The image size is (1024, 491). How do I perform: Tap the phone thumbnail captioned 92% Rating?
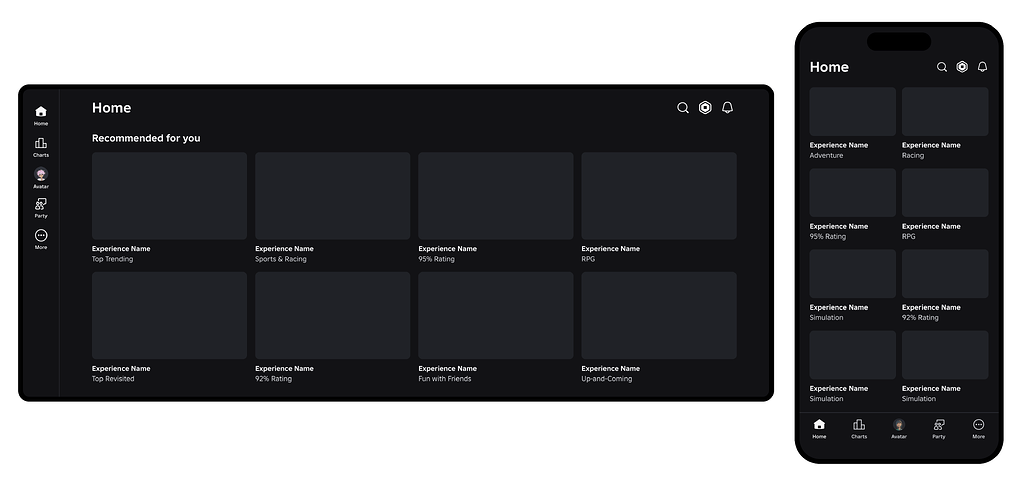tap(945, 274)
